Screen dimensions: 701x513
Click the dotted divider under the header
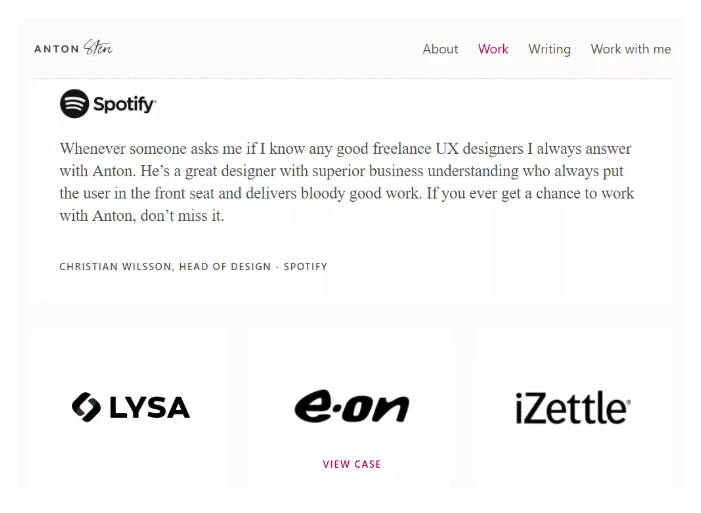coord(351,78)
